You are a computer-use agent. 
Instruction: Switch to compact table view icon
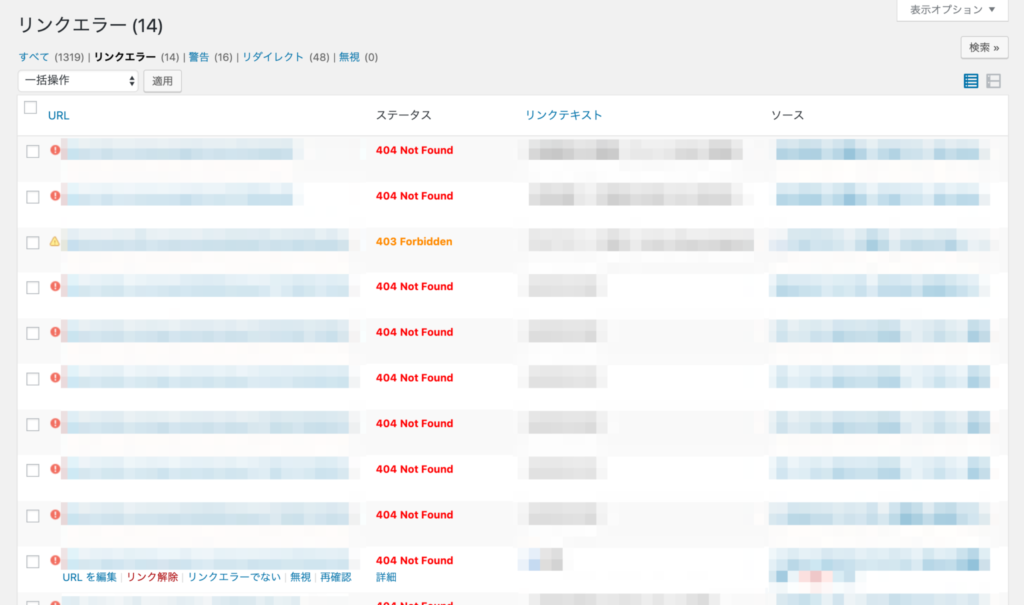coord(971,81)
